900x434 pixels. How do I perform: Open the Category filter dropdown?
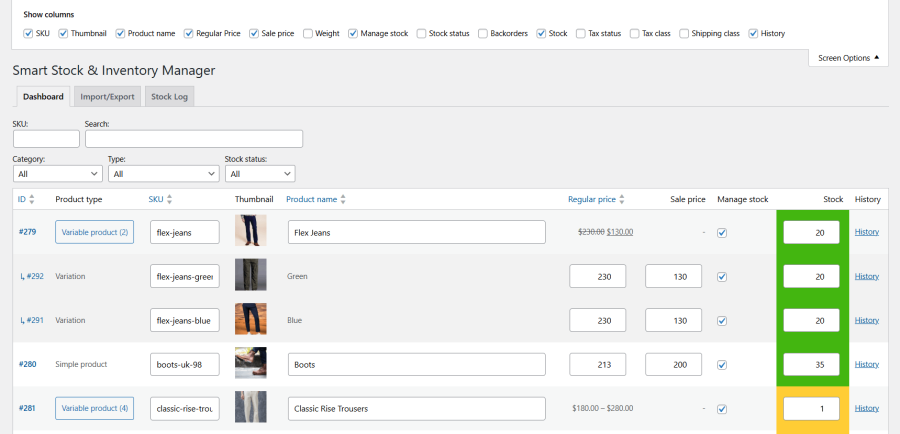point(56,174)
